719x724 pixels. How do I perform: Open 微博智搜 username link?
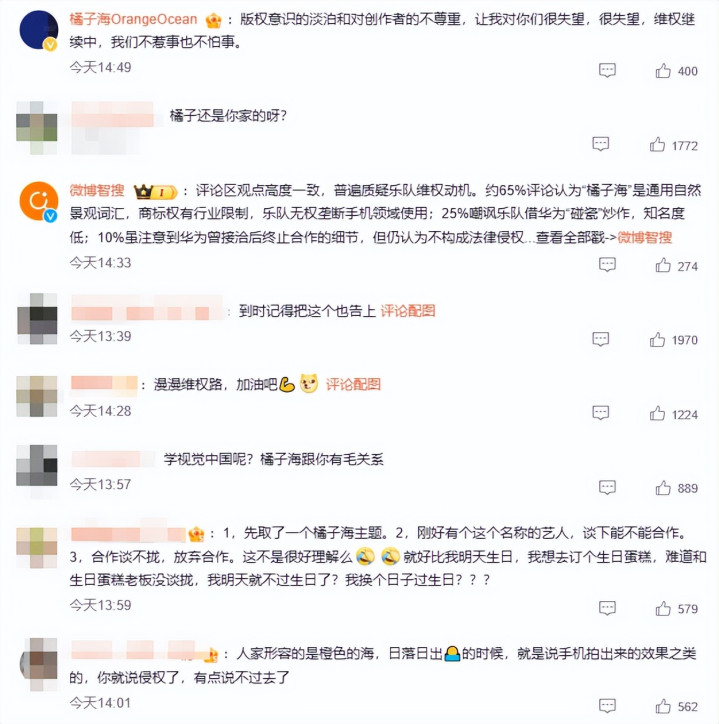[97, 190]
